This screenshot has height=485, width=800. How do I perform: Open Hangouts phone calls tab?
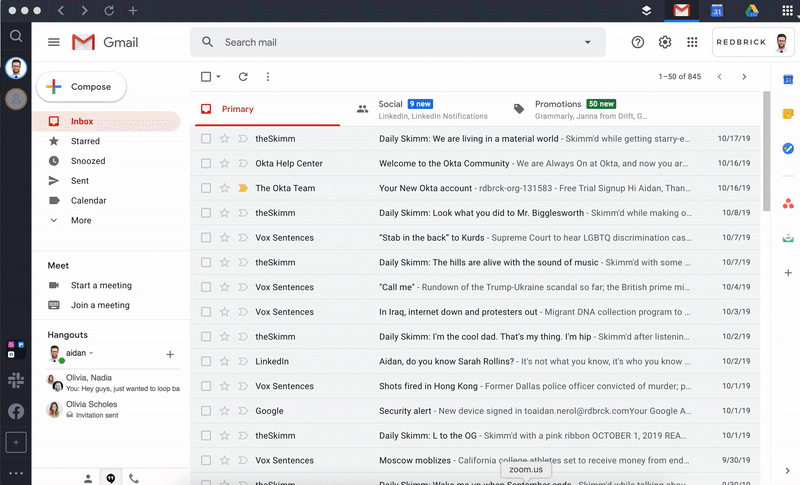(x=134, y=478)
